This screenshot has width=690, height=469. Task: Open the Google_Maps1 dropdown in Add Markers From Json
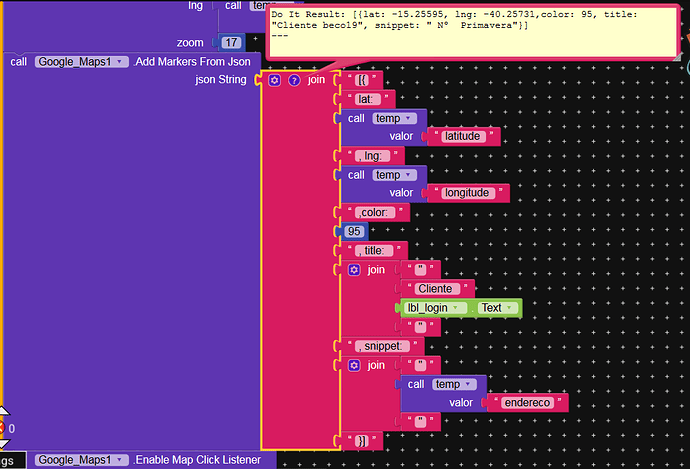pyautogui.click(x=81, y=62)
